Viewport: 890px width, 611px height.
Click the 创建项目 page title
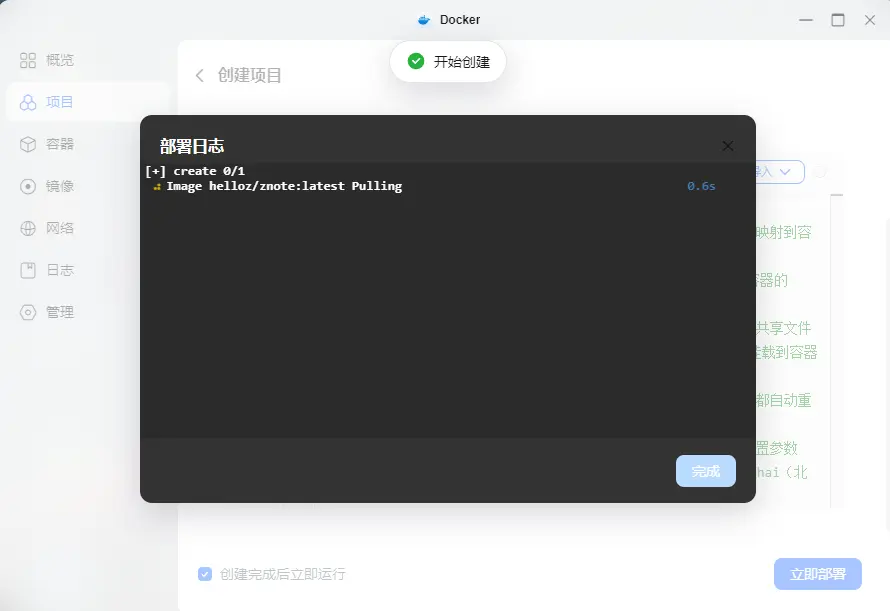tap(250, 76)
